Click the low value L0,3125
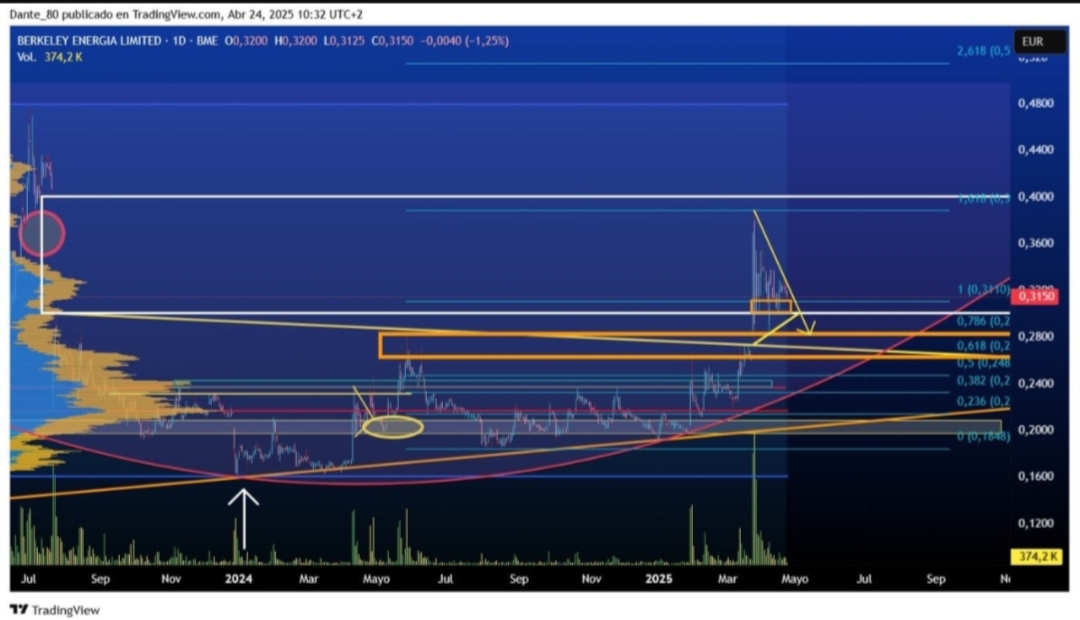The image size is (1080, 620). tap(344, 41)
